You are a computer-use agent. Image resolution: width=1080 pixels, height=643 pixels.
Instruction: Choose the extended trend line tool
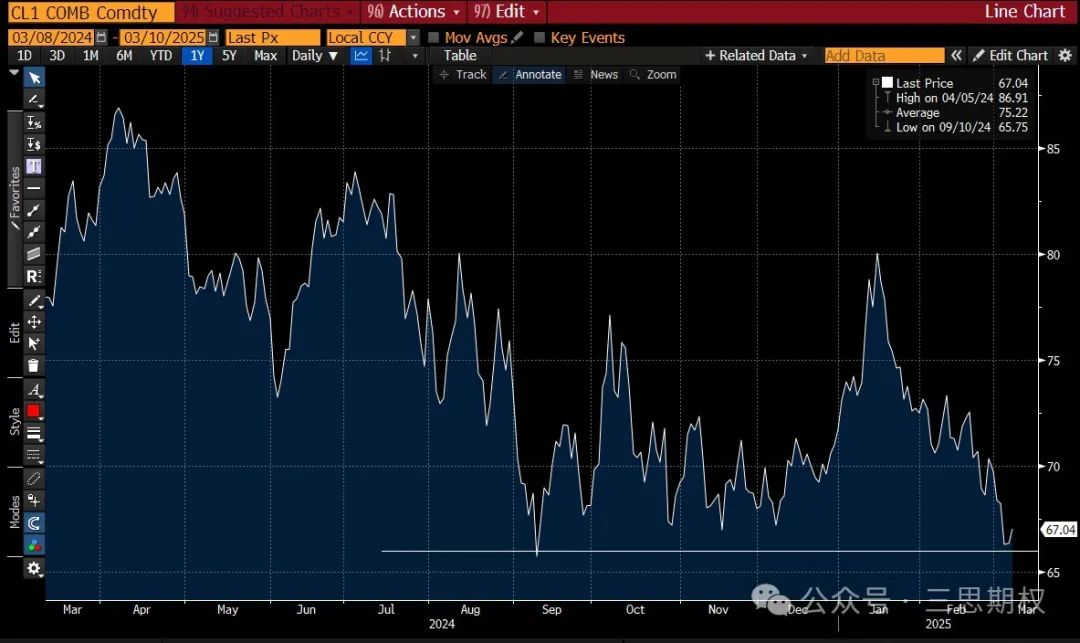pyautogui.click(x=34, y=232)
